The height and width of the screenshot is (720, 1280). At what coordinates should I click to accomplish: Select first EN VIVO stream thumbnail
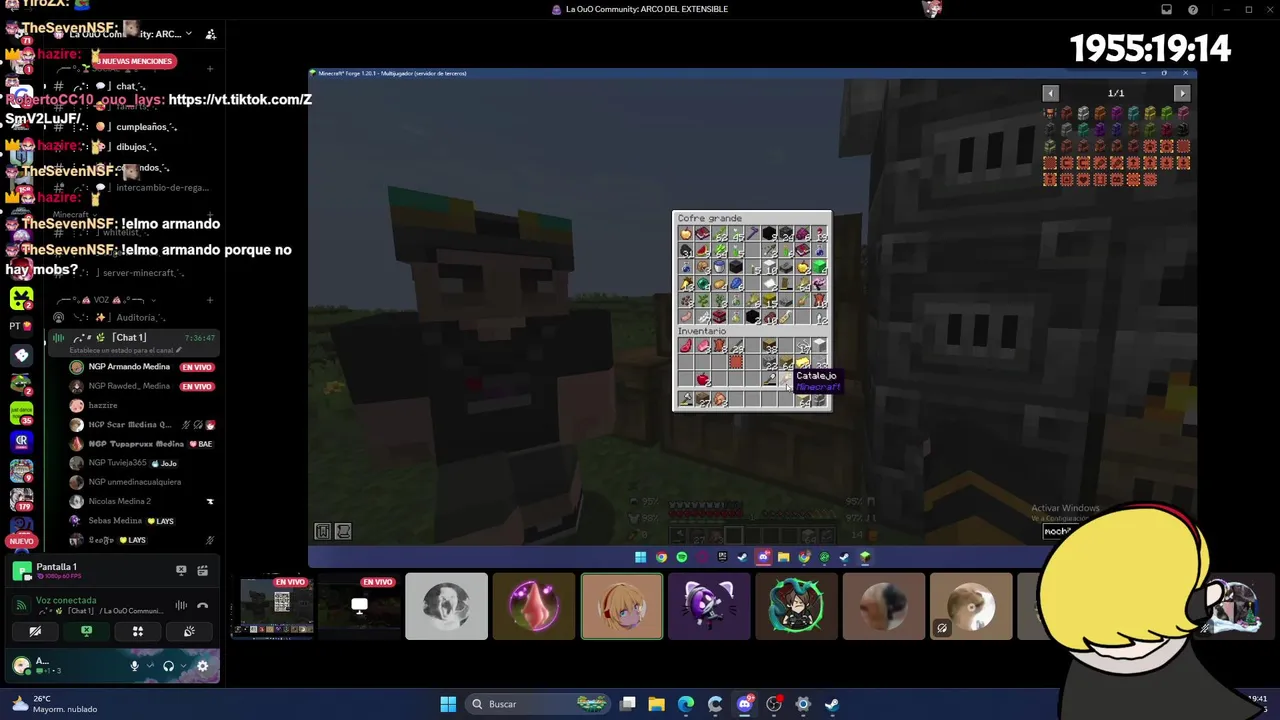tap(272, 606)
